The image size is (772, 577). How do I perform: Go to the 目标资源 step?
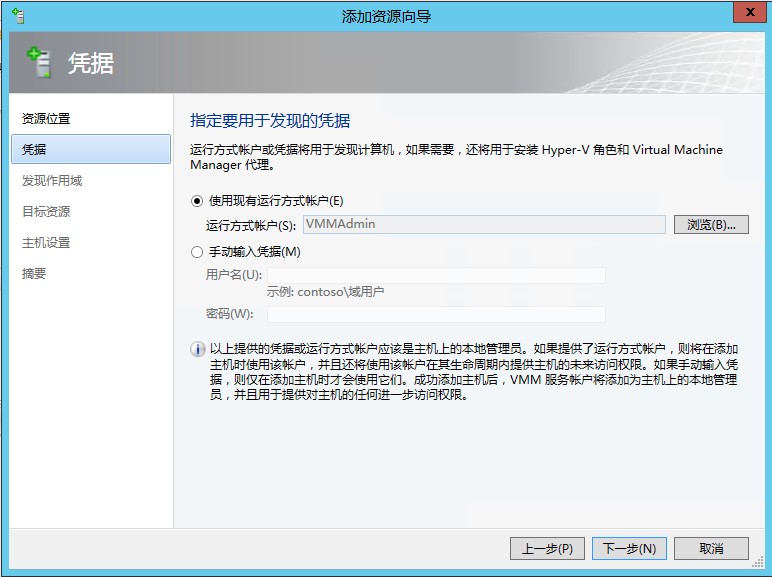coord(46,212)
